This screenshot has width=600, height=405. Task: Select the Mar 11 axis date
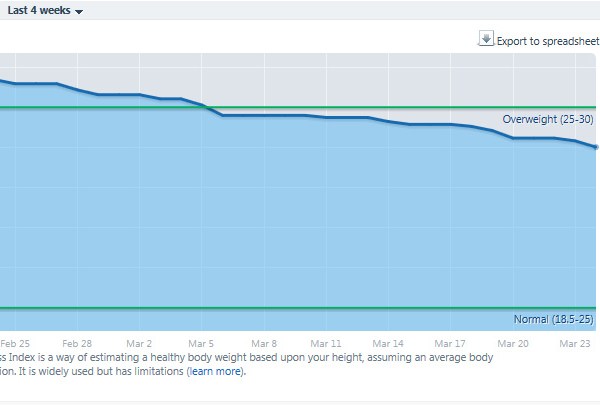click(326, 341)
